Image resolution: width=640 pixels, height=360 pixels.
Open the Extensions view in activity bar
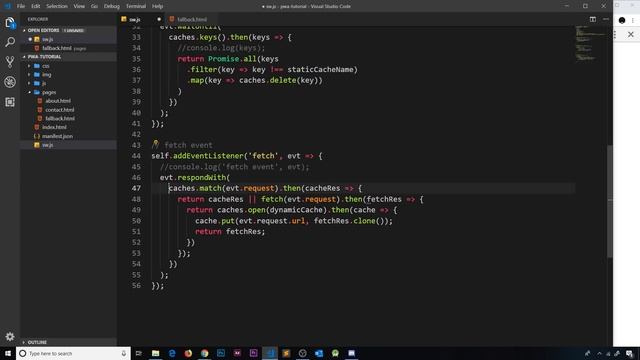click(x=10, y=102)
